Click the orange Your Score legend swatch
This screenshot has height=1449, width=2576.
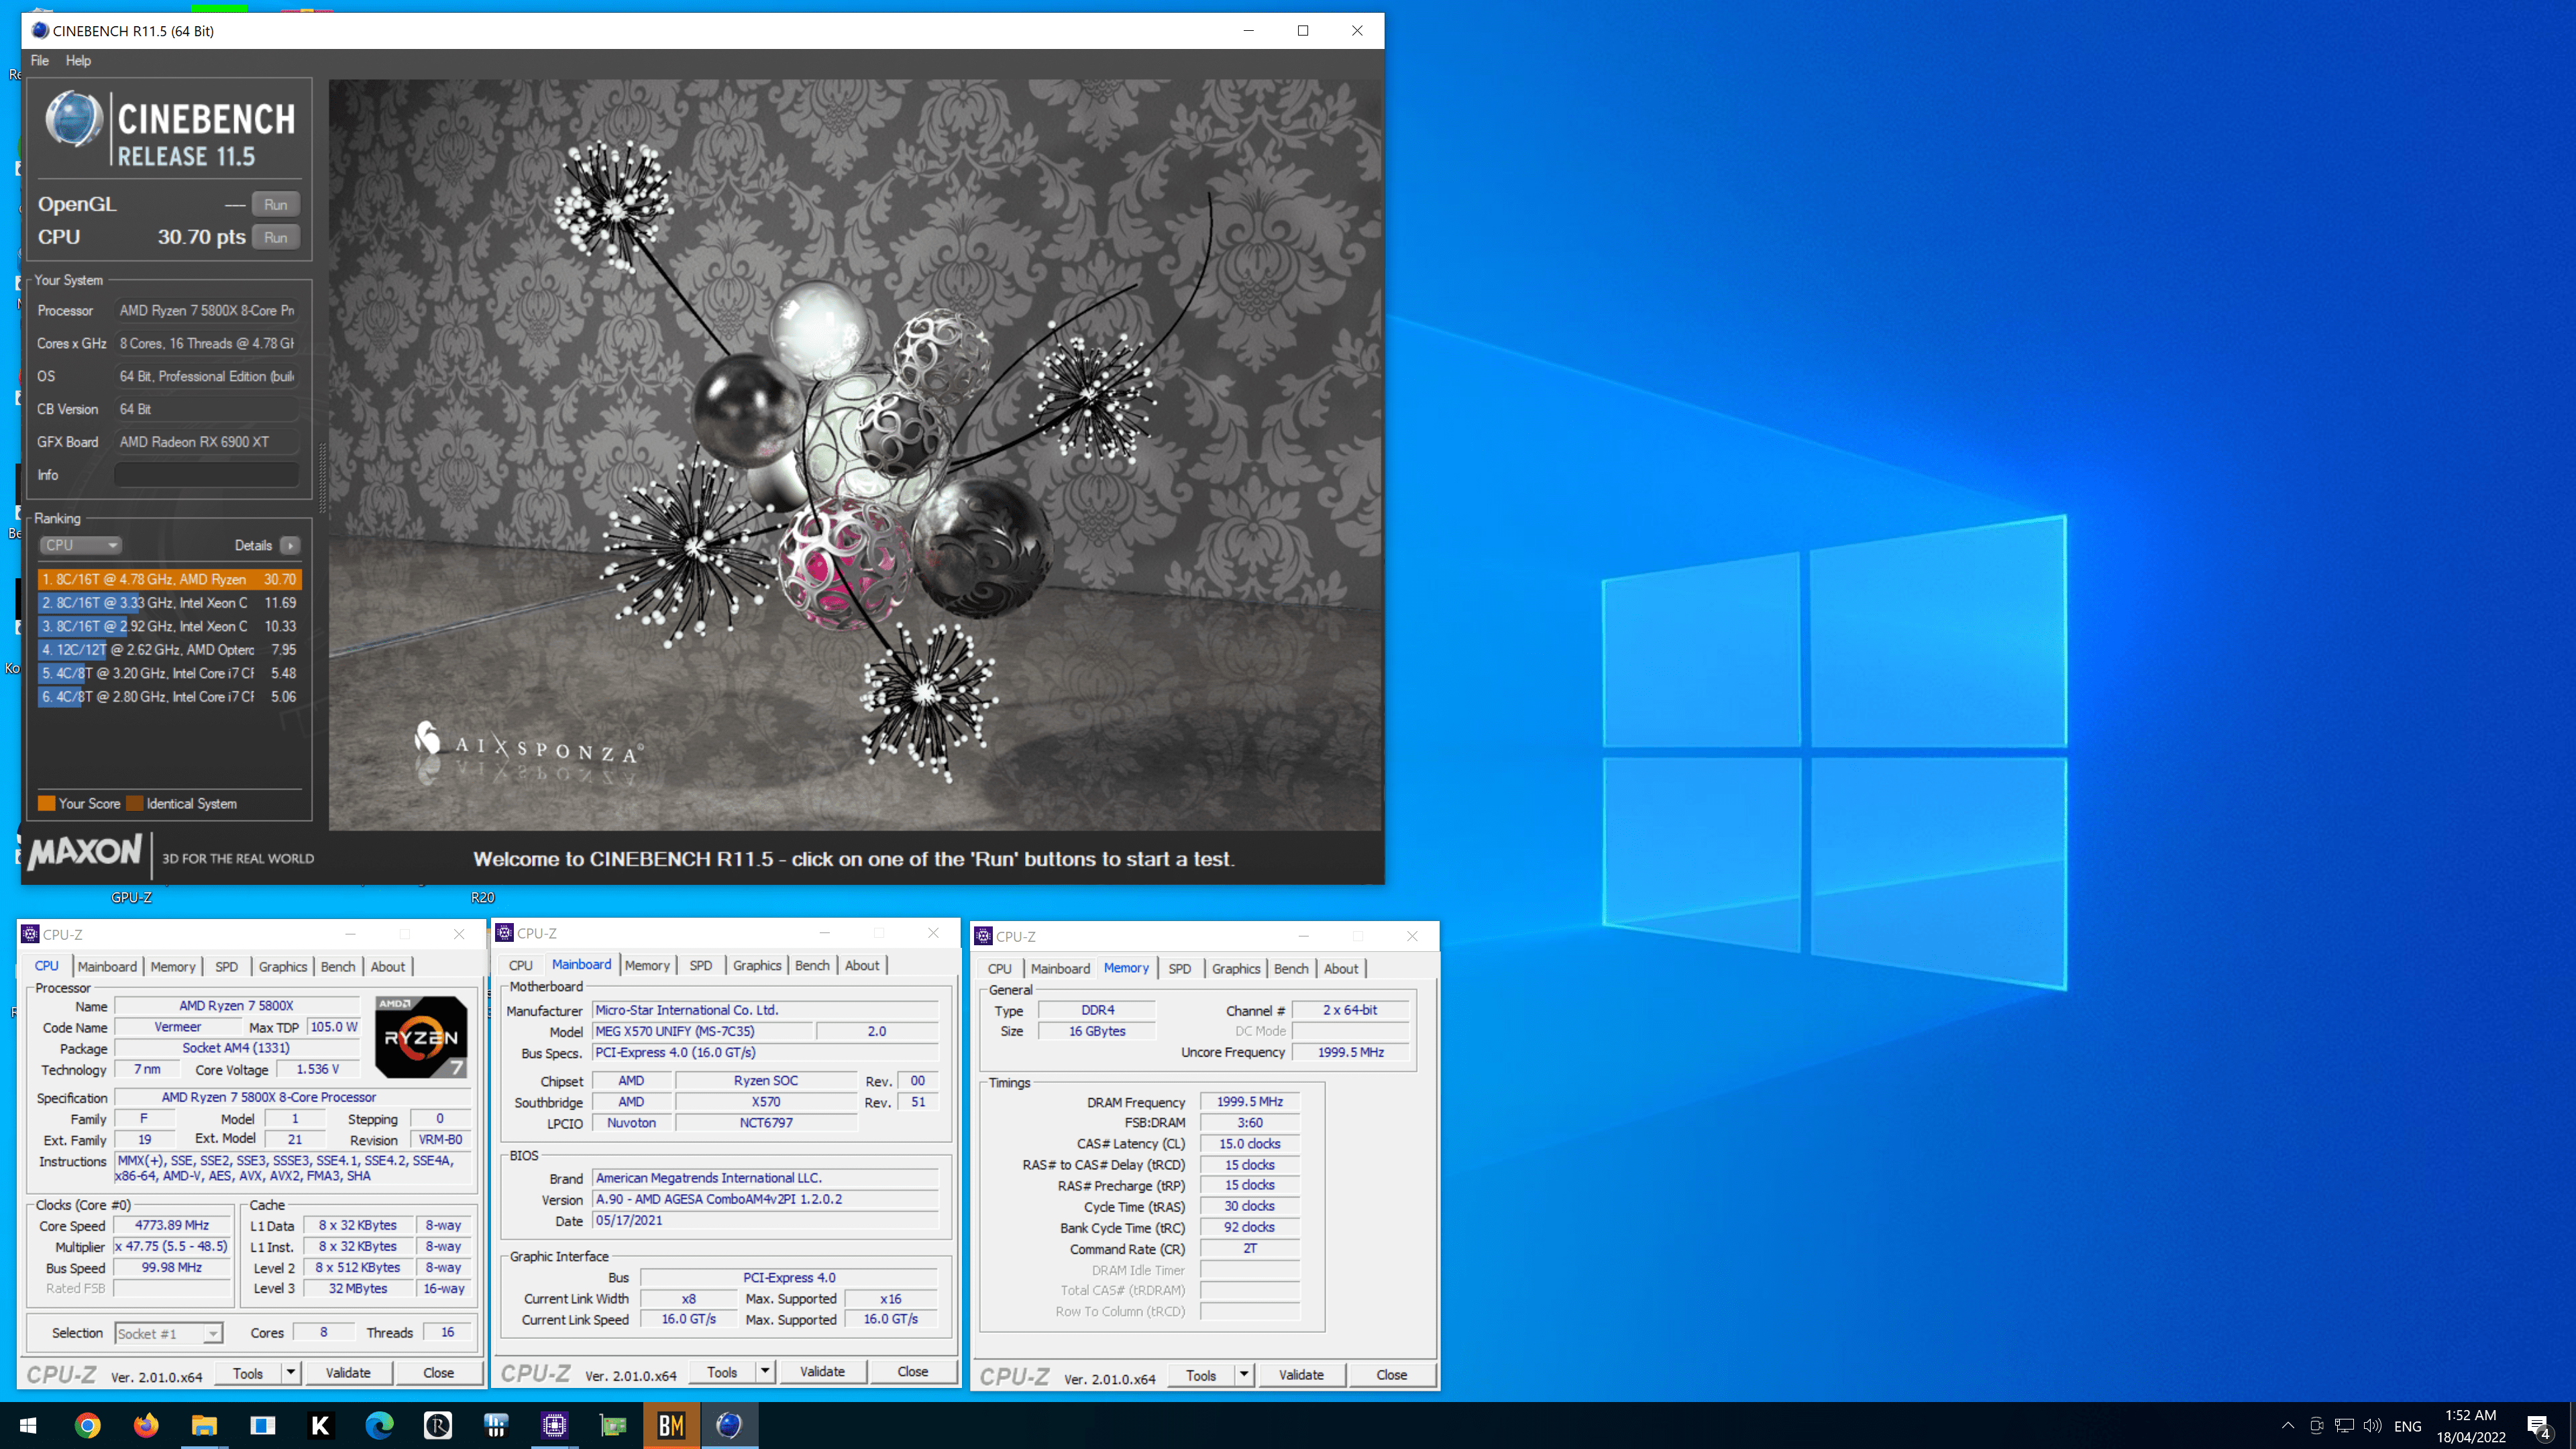[x=46, y=803]
